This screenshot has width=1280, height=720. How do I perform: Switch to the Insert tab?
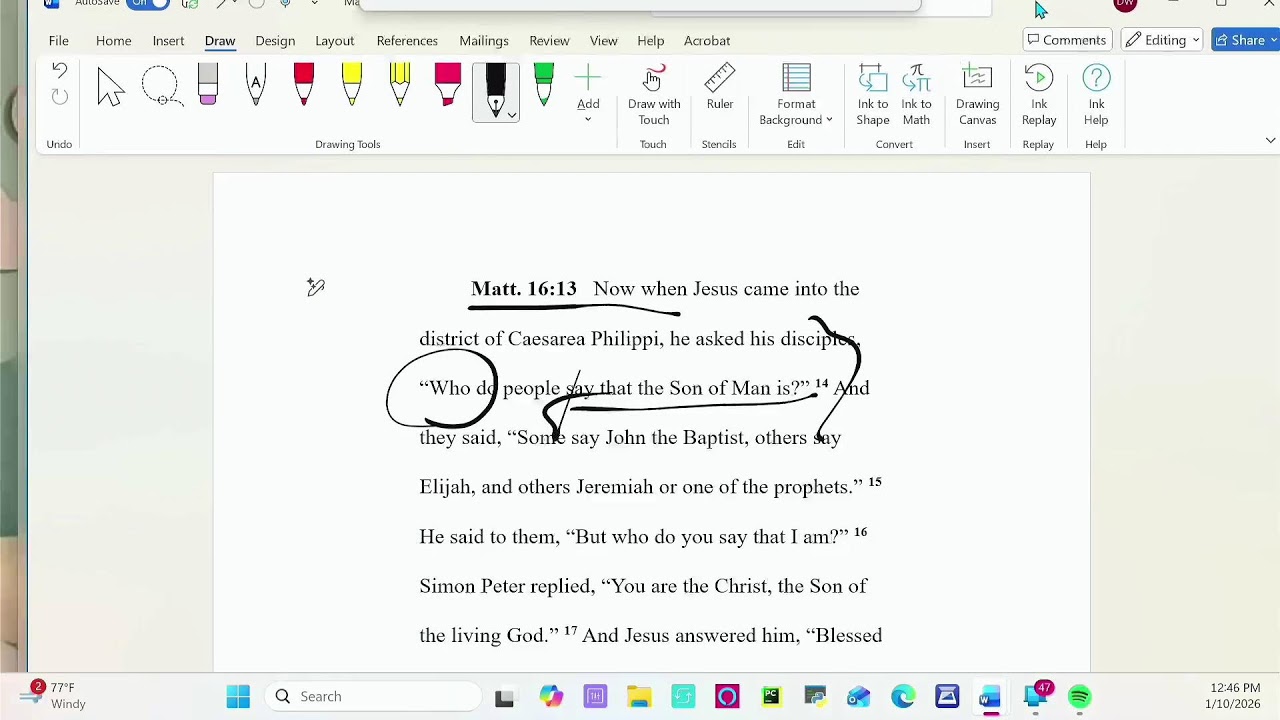[x=168, y=41]
